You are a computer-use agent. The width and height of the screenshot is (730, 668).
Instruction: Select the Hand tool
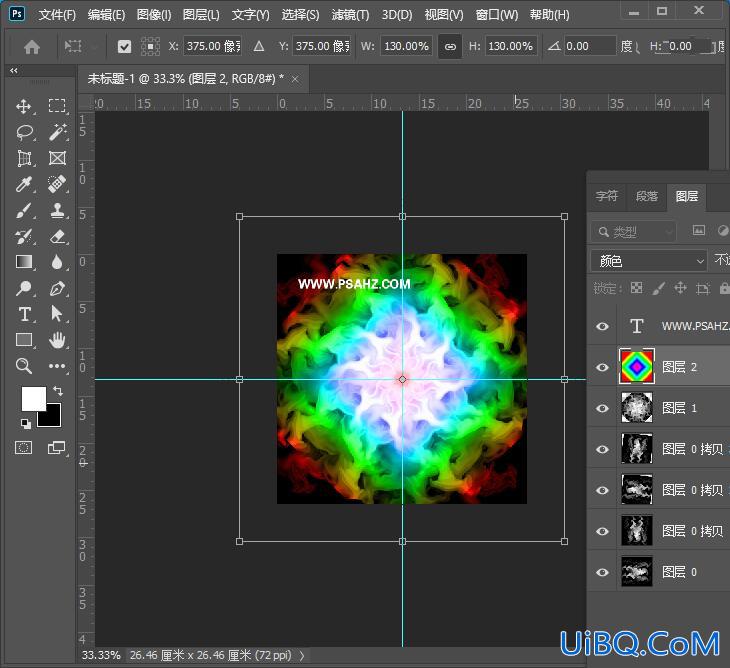click(x=57, y=340)
